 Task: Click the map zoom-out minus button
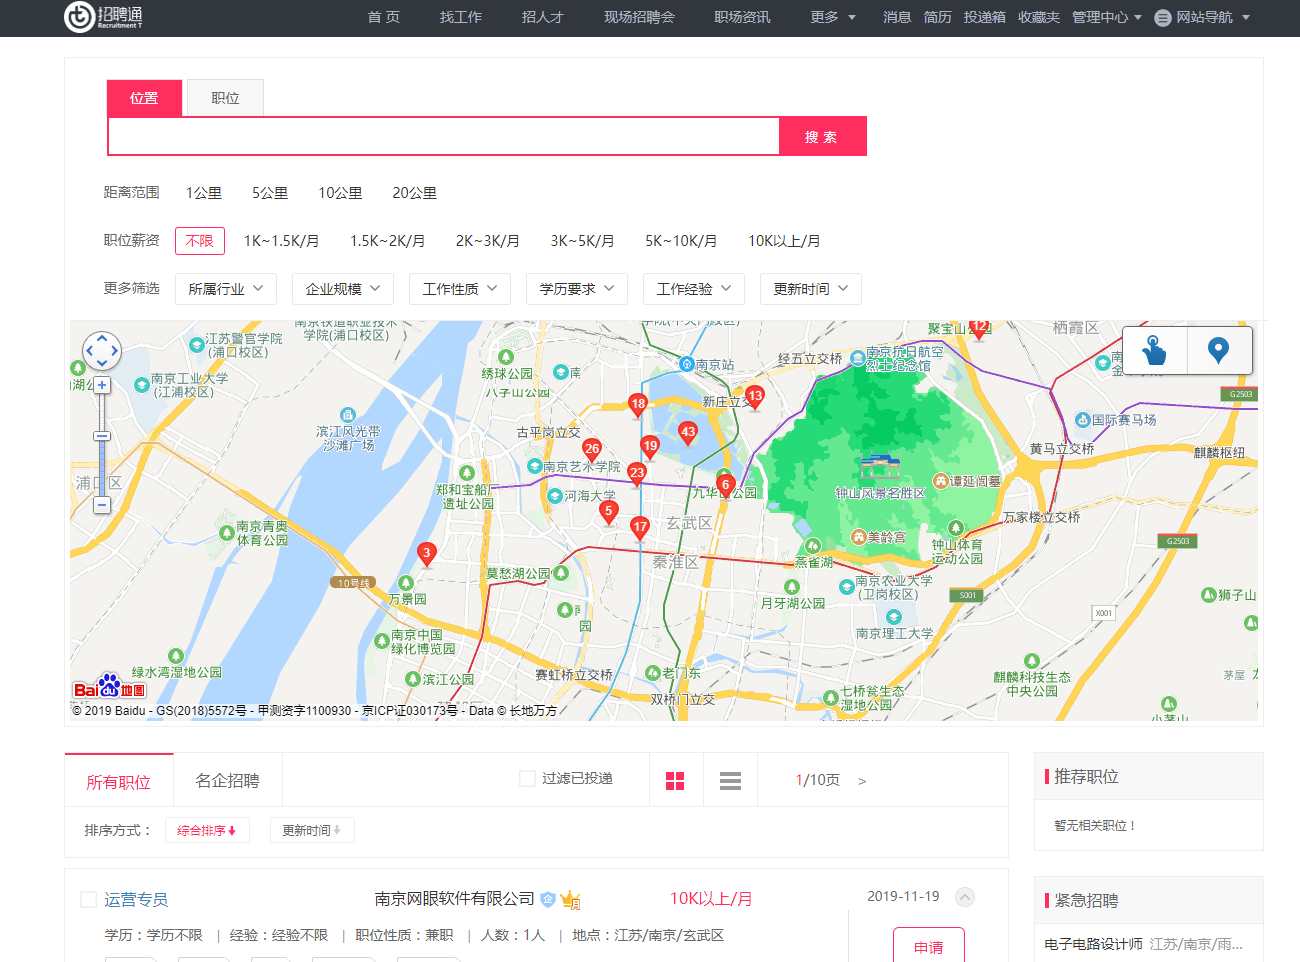coord(102,505)
